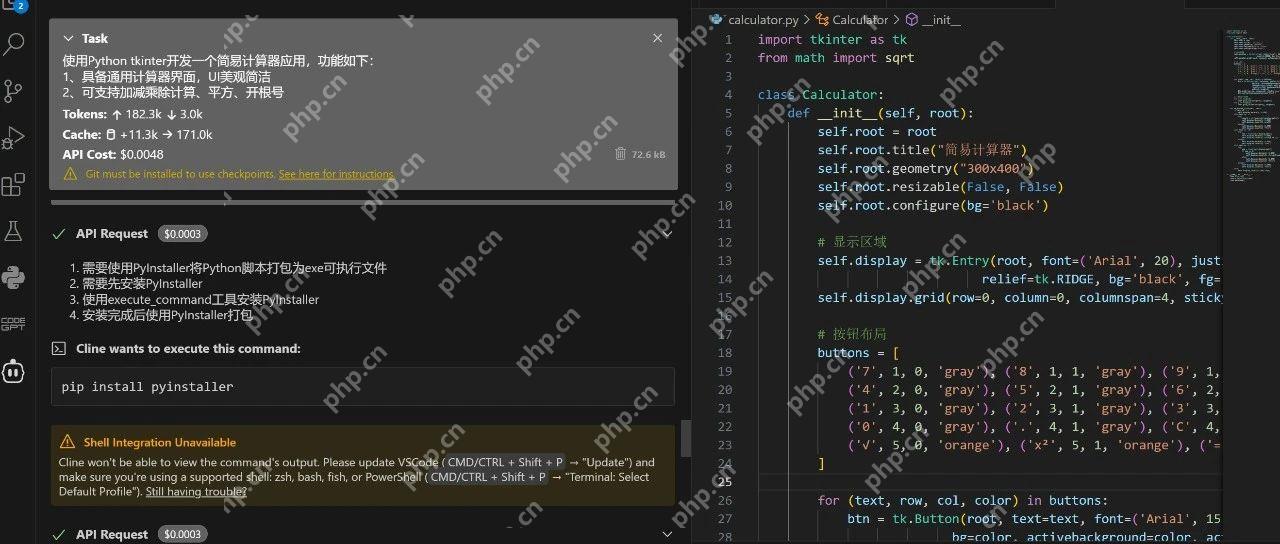1280x544 pixels.
Task: Click the first API Request label
Action: pos(112,233)
